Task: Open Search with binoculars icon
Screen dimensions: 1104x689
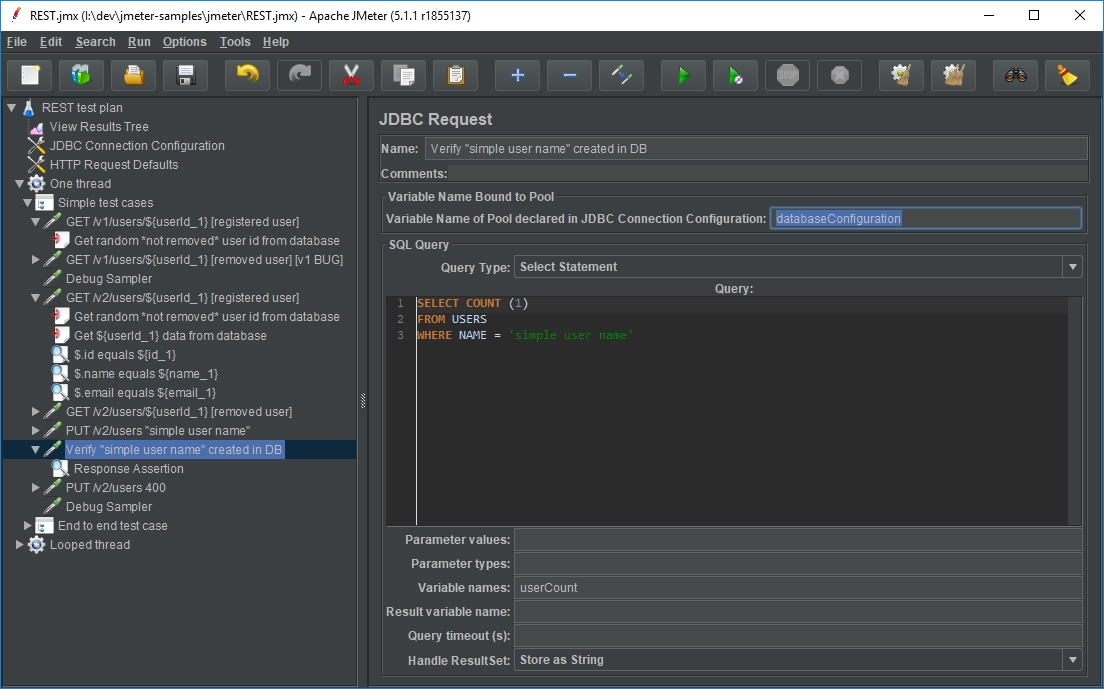Action: (1015, 75)
